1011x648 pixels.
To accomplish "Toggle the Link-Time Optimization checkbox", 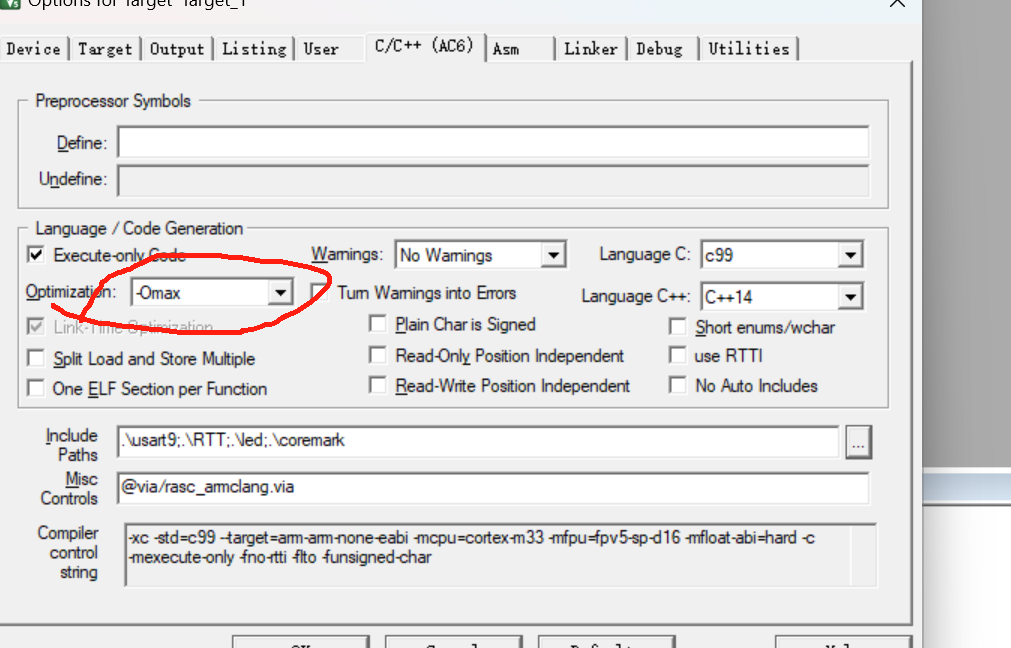I will pos(36,327).
